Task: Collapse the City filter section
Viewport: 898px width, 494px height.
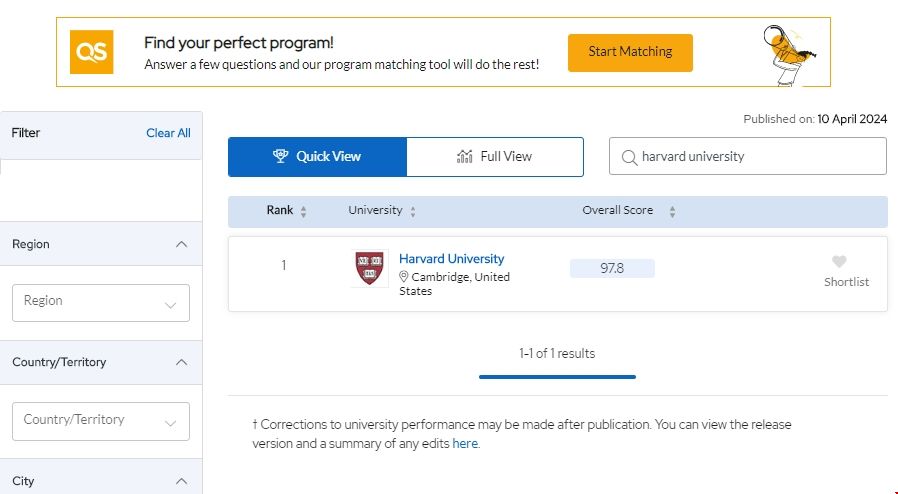Action: pyautogui.click(x=181, y=481)
